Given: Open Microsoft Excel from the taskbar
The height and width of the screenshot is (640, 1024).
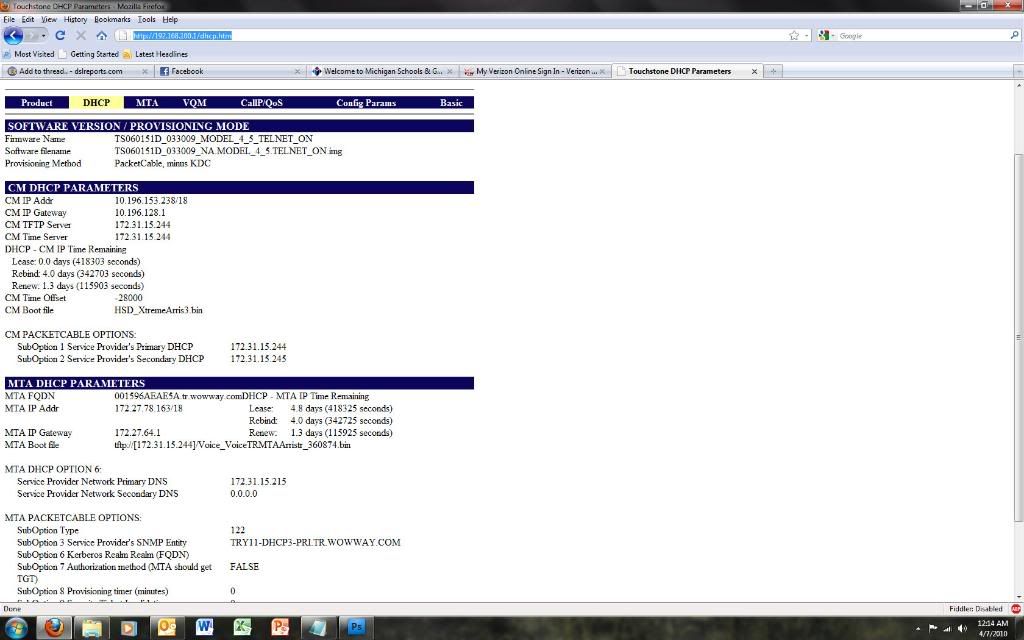Looking at the screenshot, I should coord(242,628).
